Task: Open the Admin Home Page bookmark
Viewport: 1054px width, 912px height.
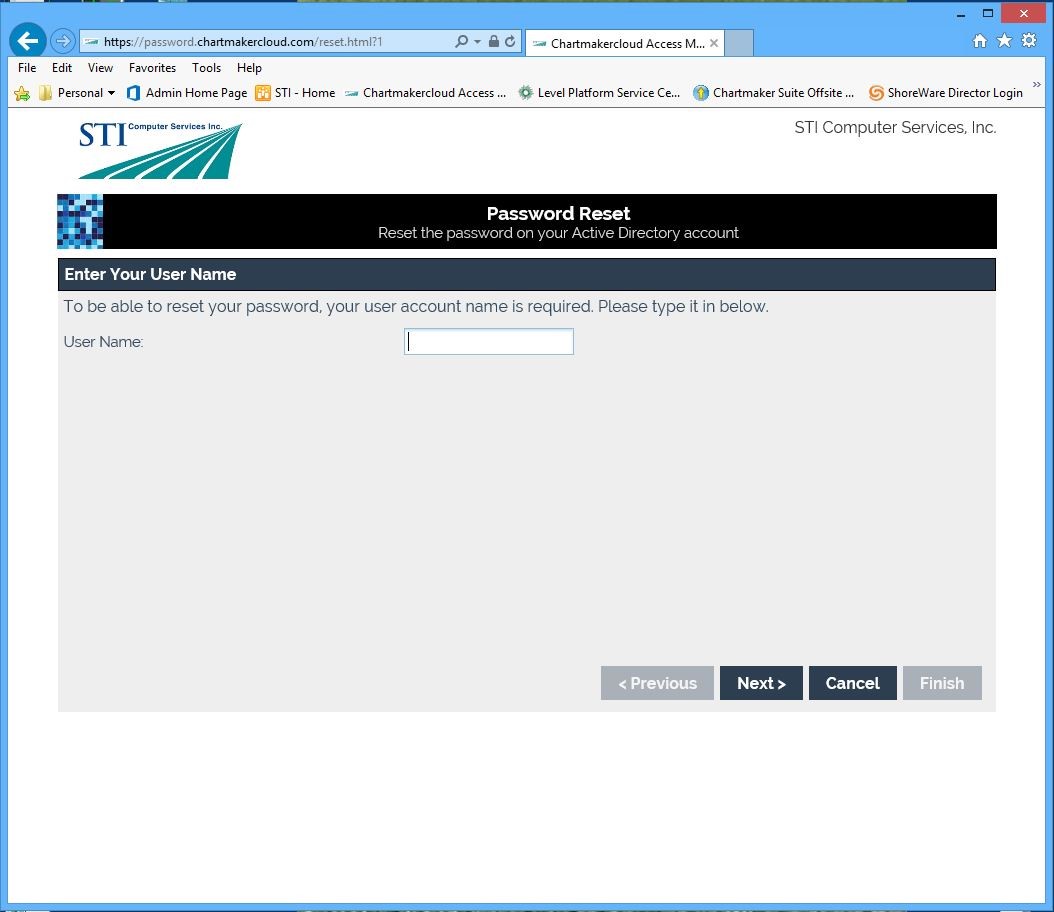Action: (187, 93)
